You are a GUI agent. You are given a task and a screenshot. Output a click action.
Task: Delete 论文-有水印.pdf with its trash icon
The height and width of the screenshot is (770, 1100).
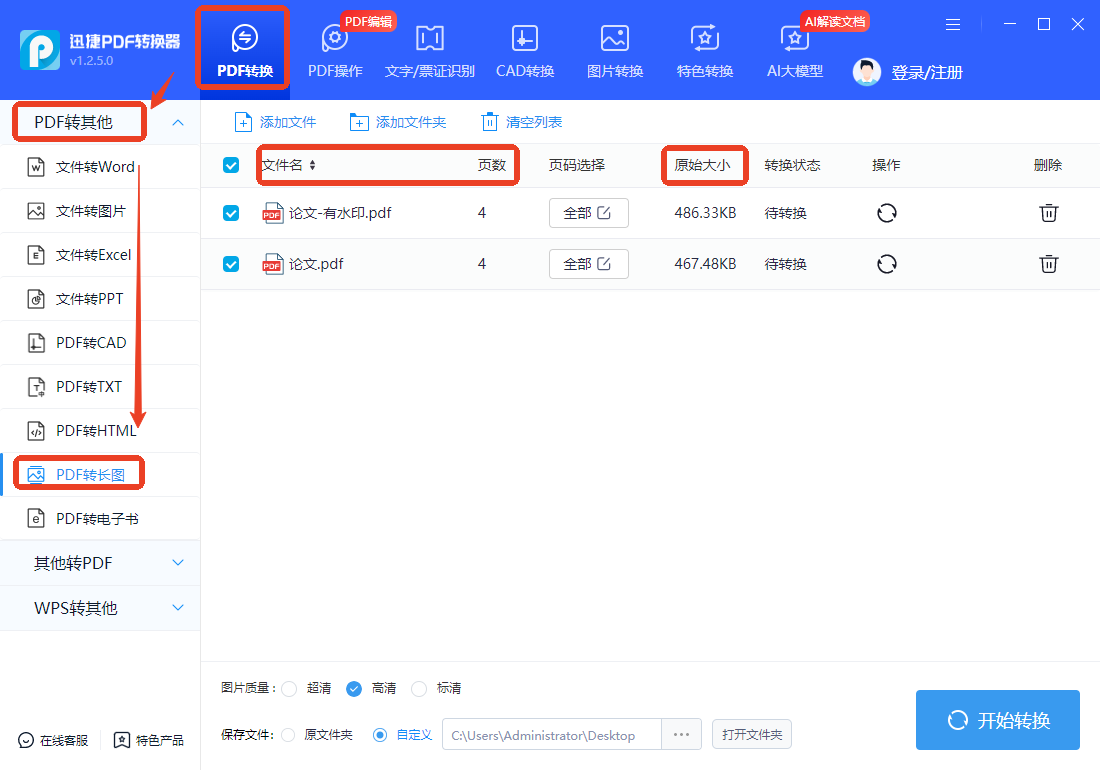(x=1048, y=212)
